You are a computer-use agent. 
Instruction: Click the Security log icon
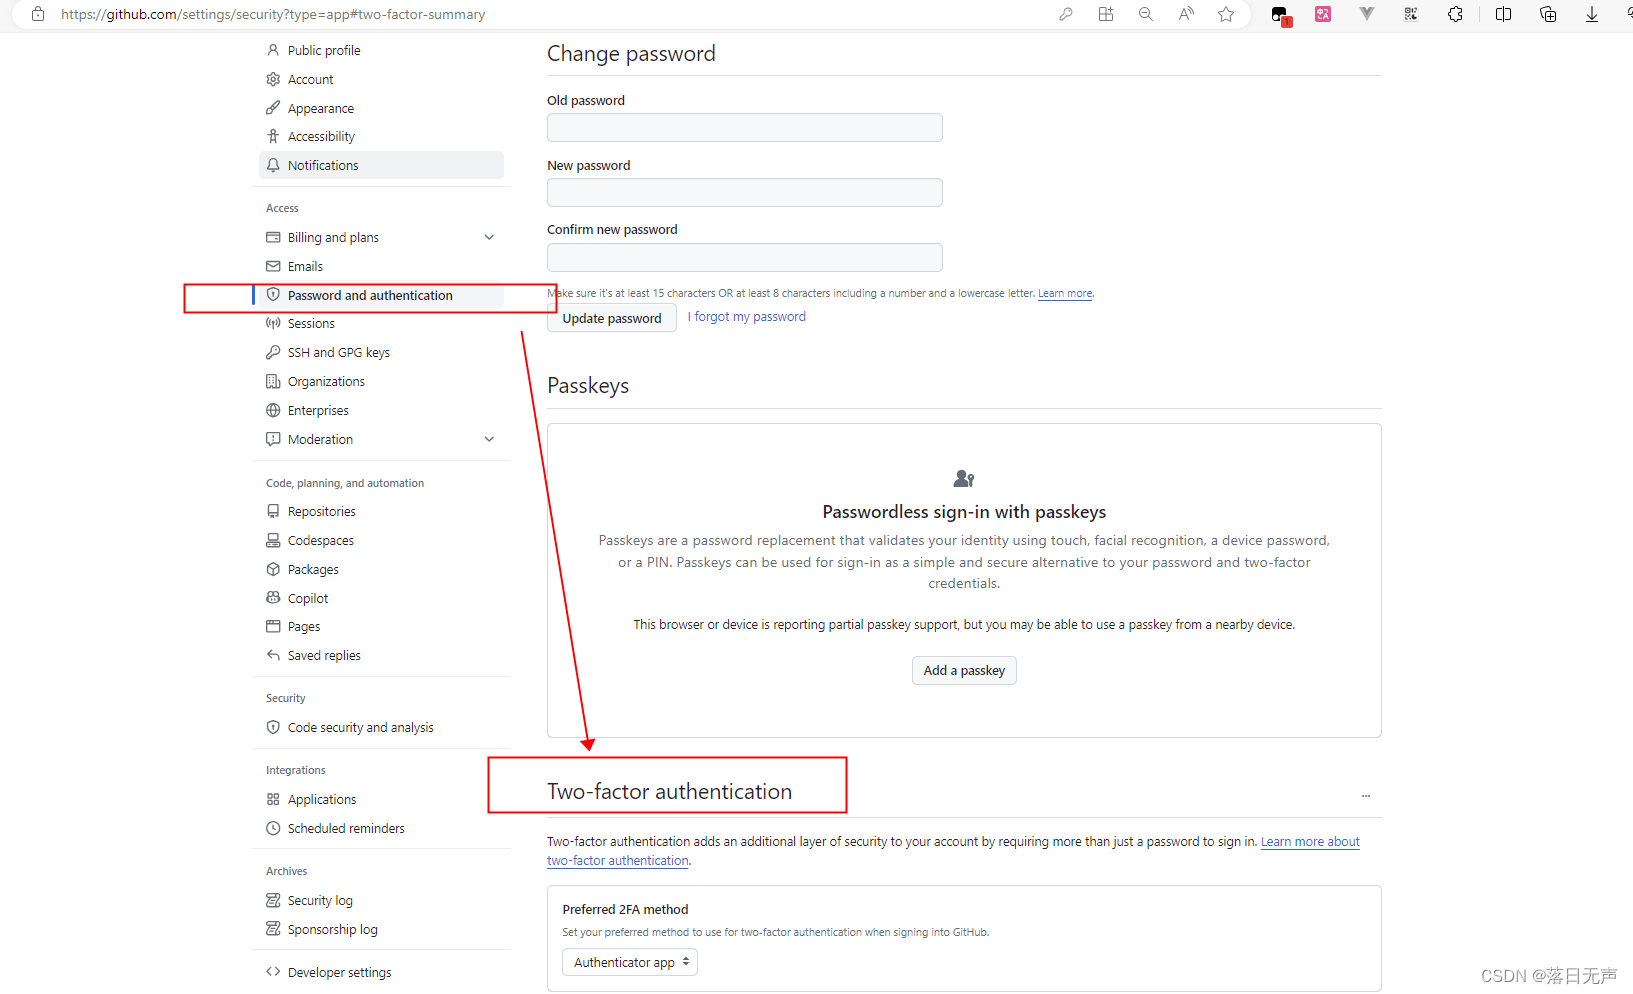pos(273,900)
